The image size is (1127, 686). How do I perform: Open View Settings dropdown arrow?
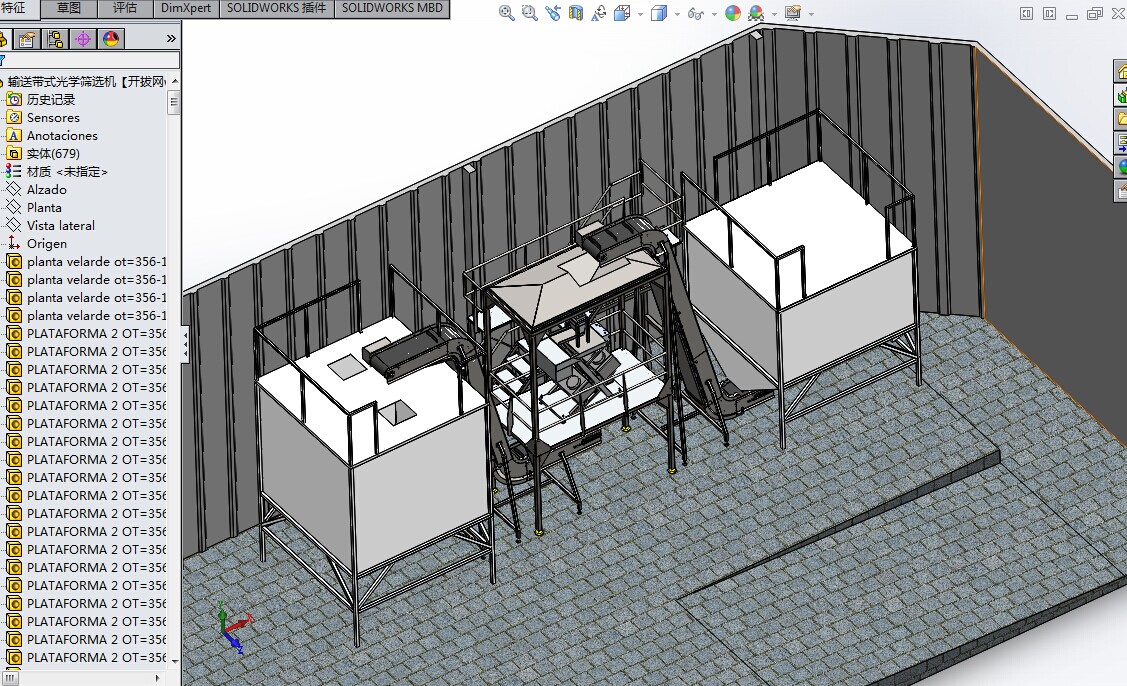click(x=811, y=14)
